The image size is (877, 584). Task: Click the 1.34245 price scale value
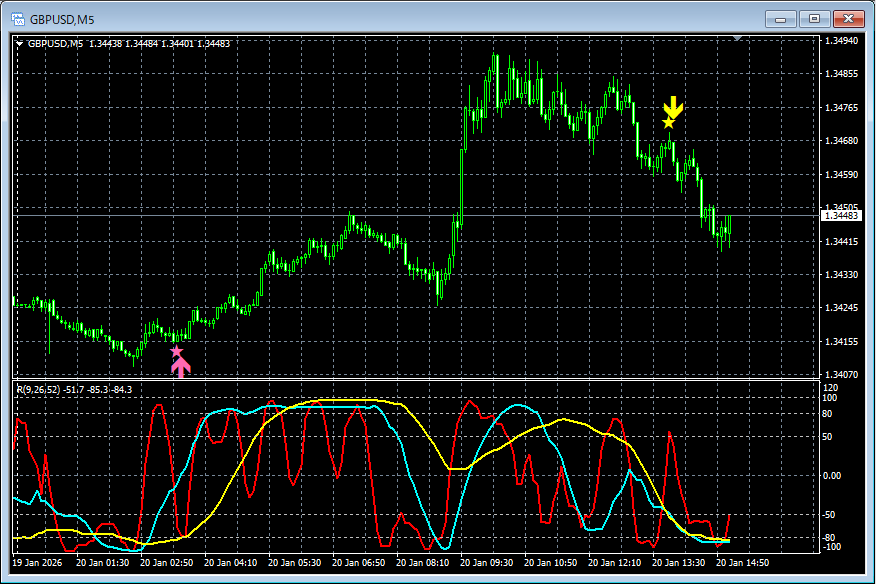click(x=841, y=308)
